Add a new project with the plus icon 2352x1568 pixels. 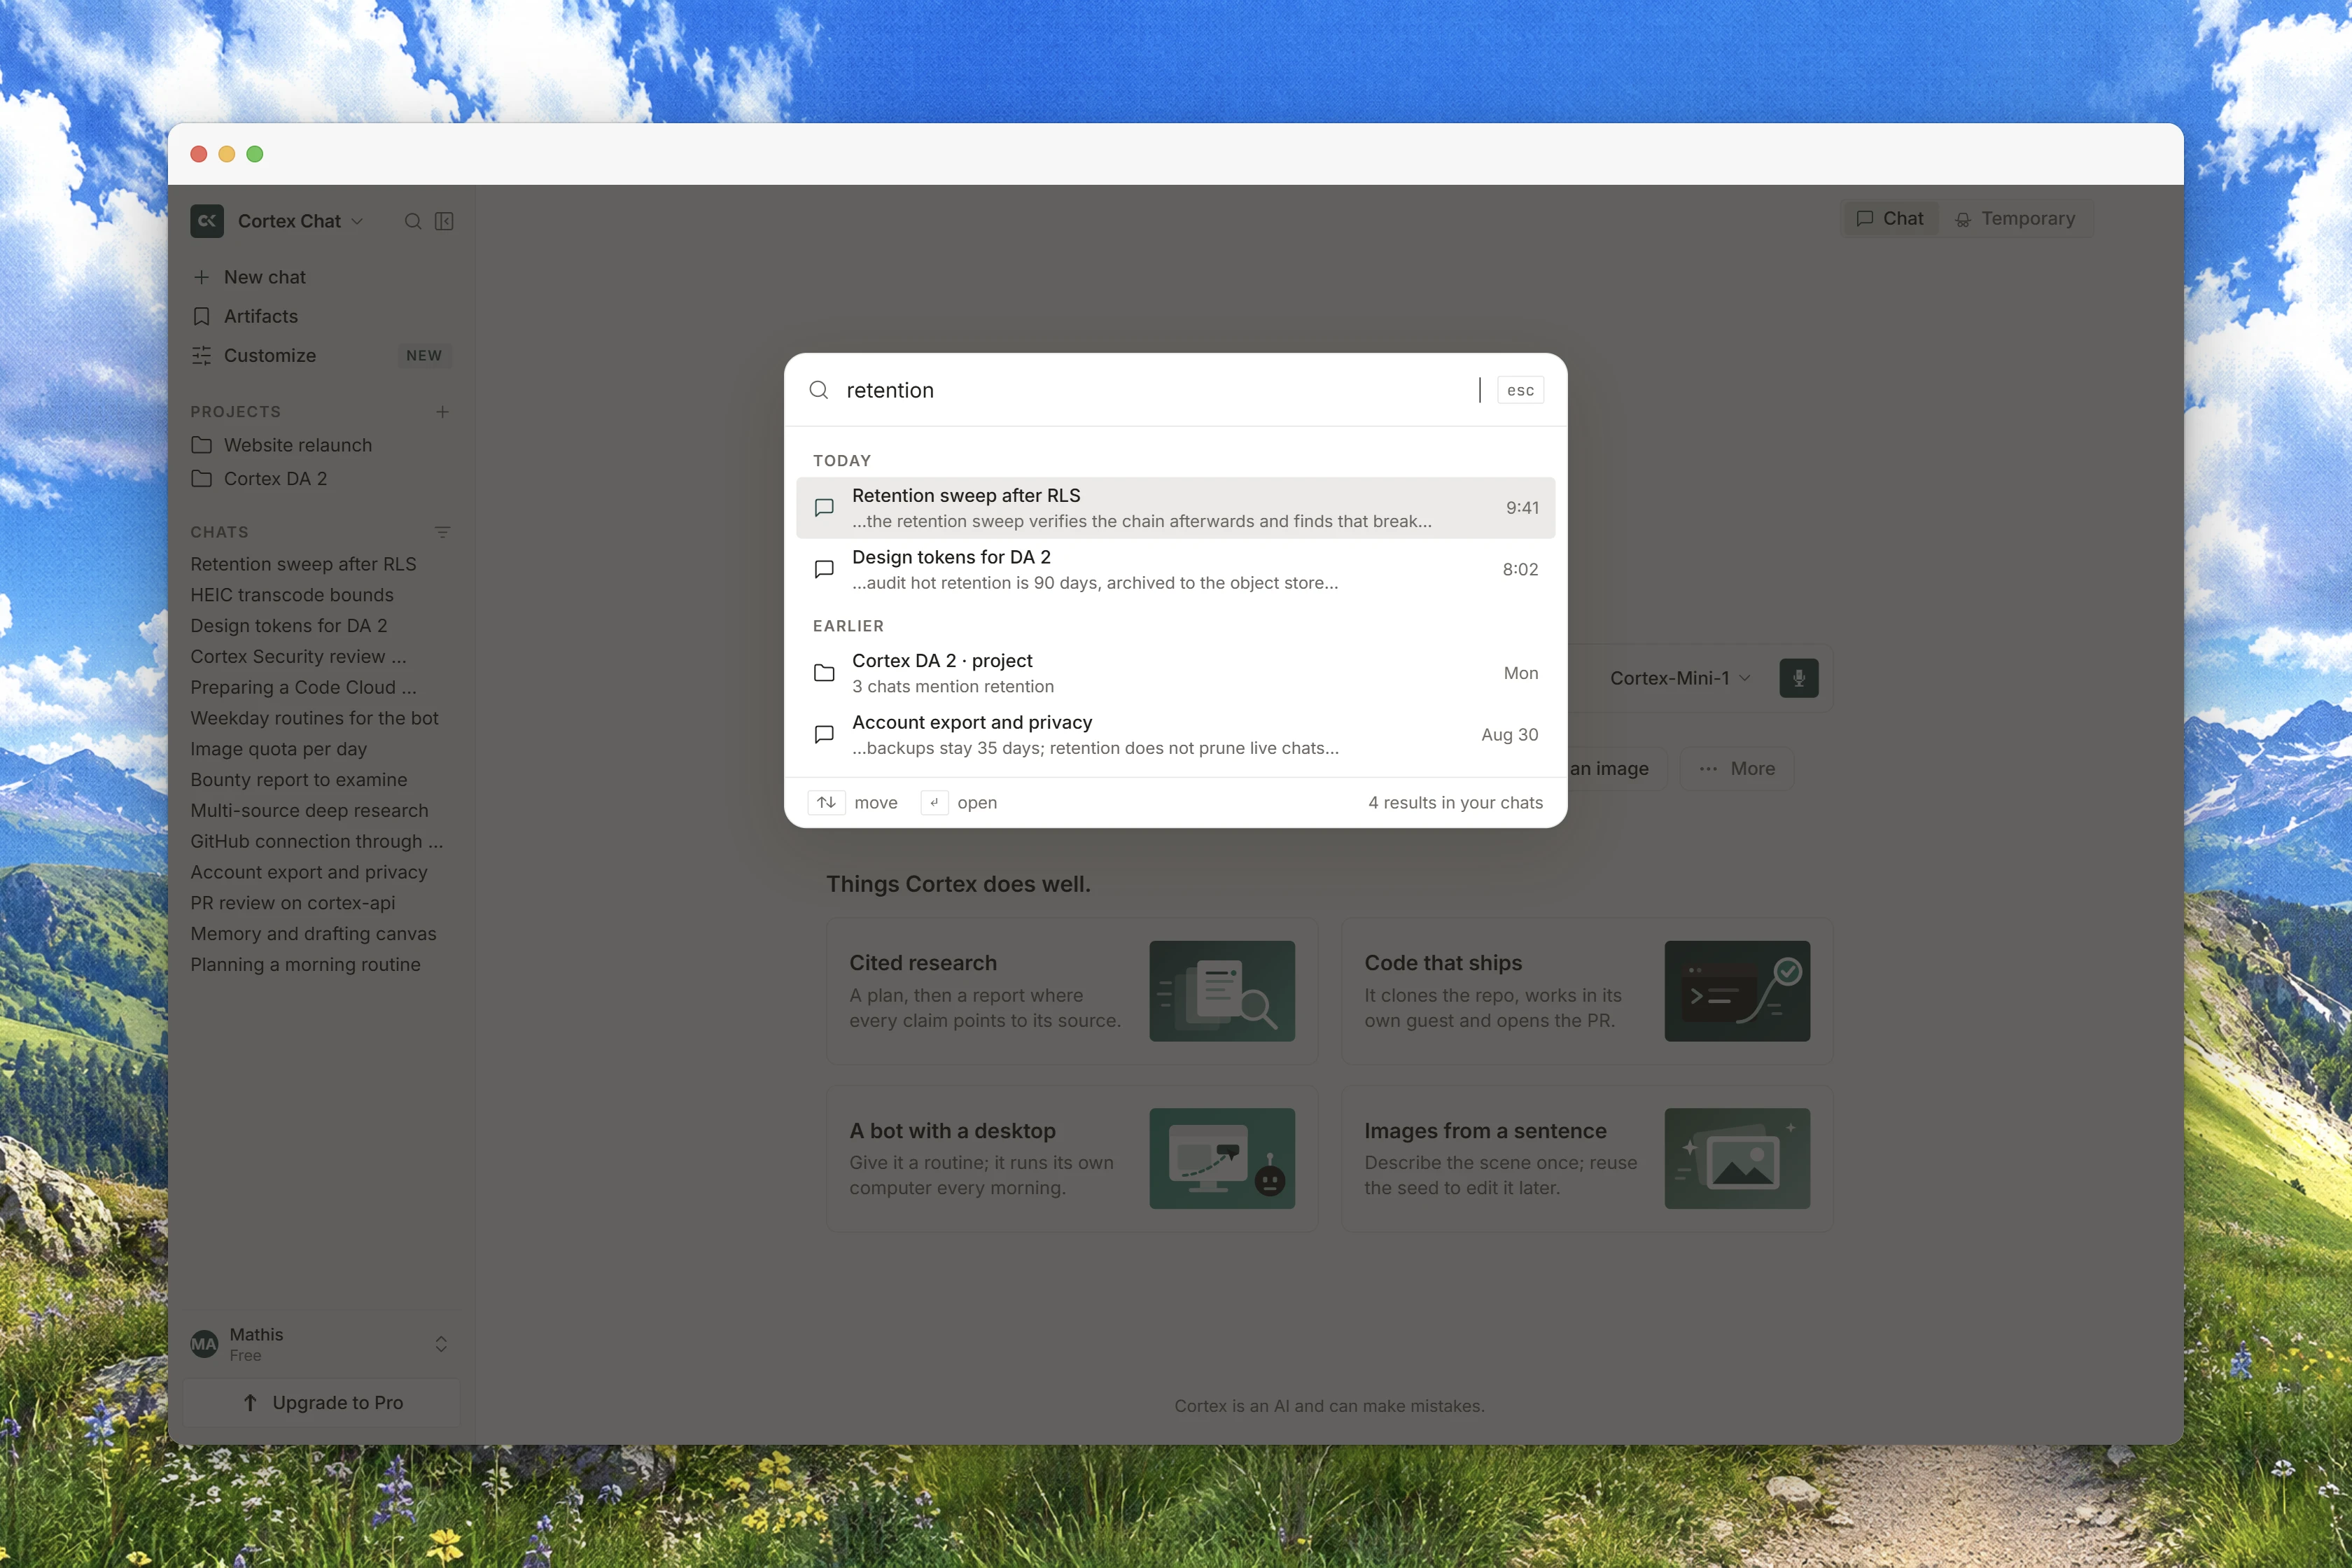click(442, 412)
